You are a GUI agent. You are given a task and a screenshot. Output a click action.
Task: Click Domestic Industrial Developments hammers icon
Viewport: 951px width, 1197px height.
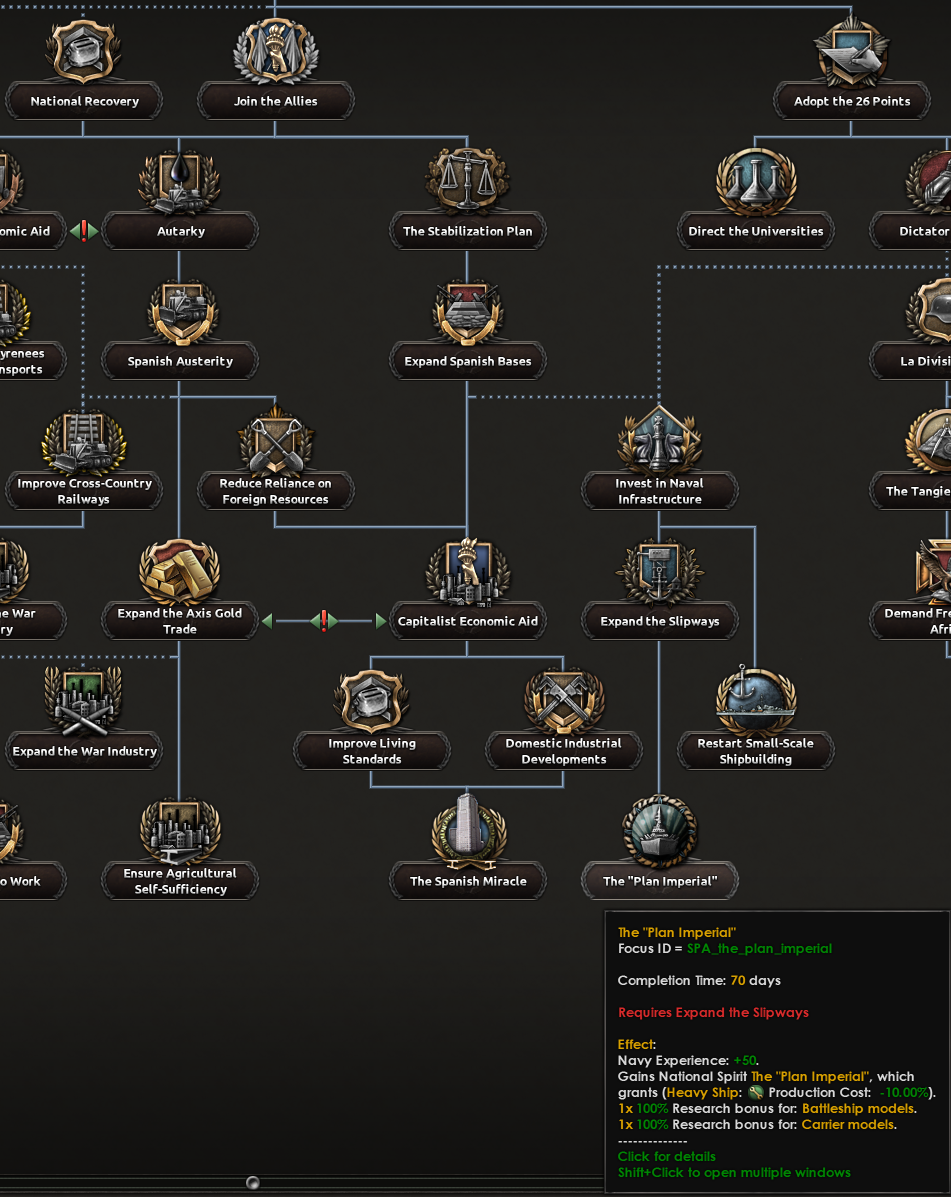click(564, 701)
